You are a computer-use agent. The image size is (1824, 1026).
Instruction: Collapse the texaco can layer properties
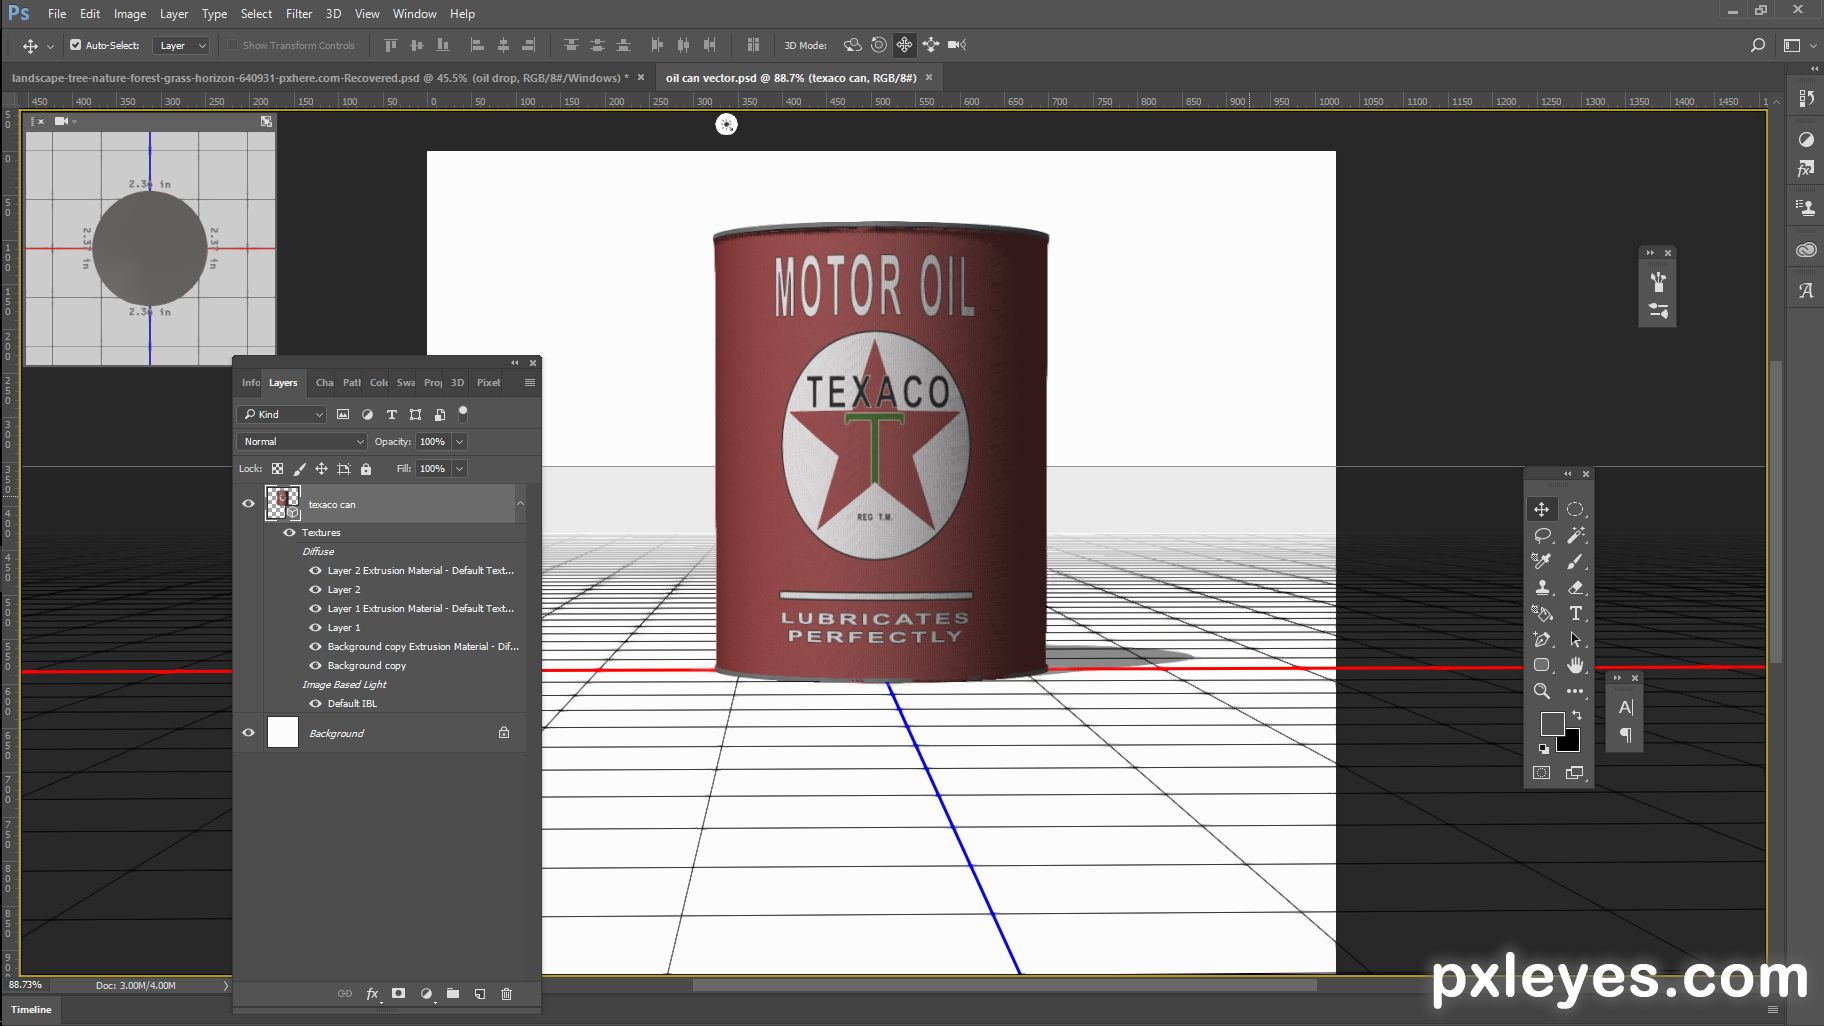(520, 504)
